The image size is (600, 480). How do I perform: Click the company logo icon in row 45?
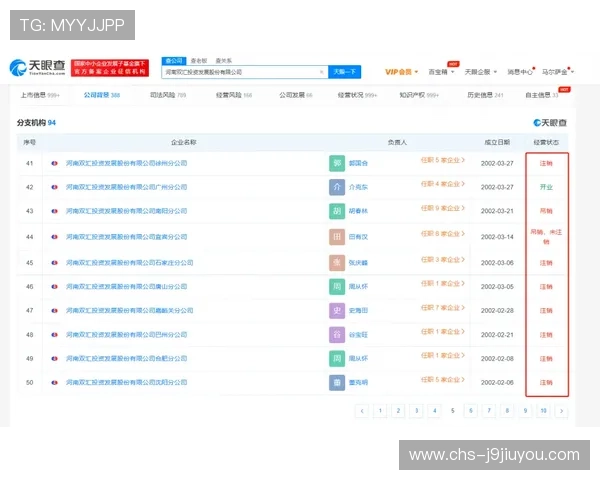(54, 263)
